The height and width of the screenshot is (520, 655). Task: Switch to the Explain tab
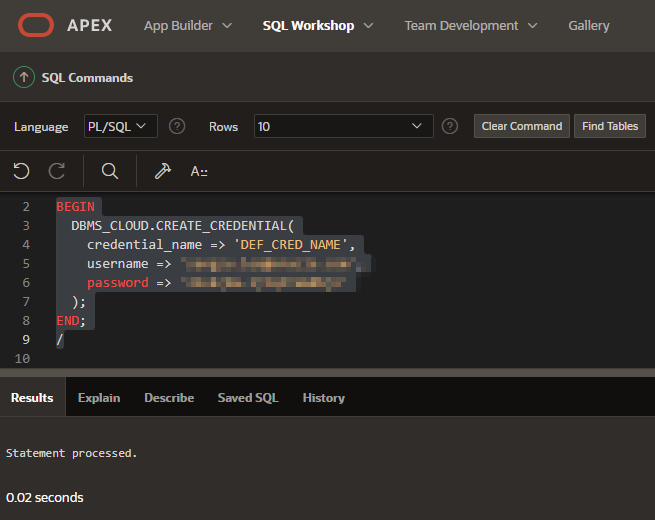pyautogui.click(x=99, y=398)
